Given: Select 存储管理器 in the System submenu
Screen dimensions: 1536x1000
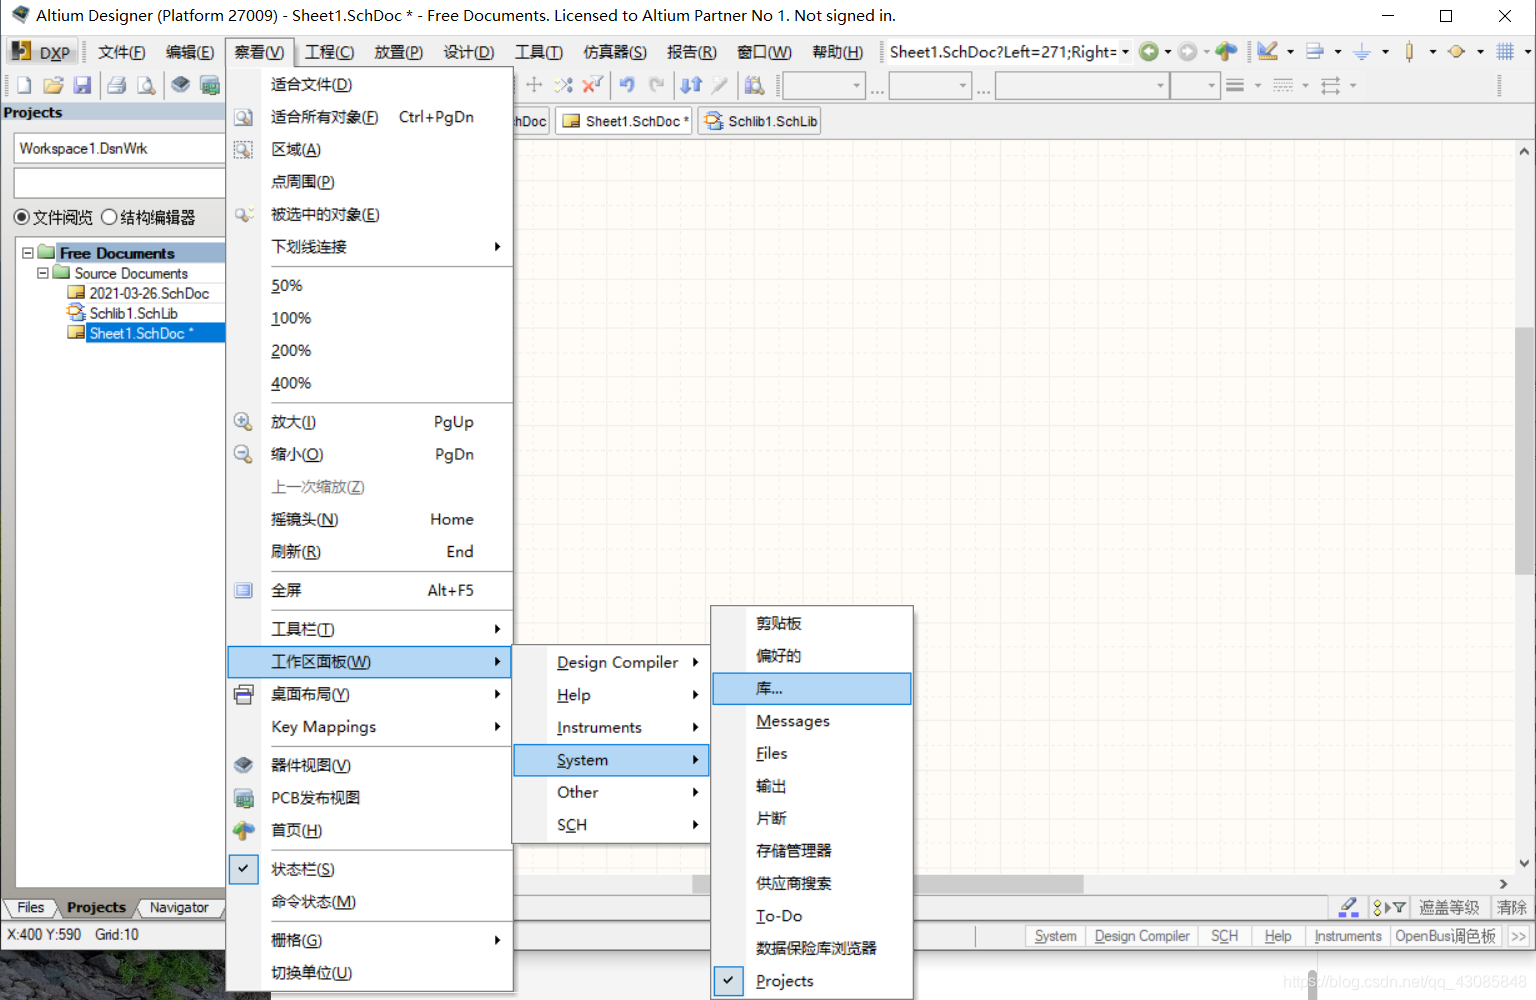Looking at the screenshot, I should point(812,851).
